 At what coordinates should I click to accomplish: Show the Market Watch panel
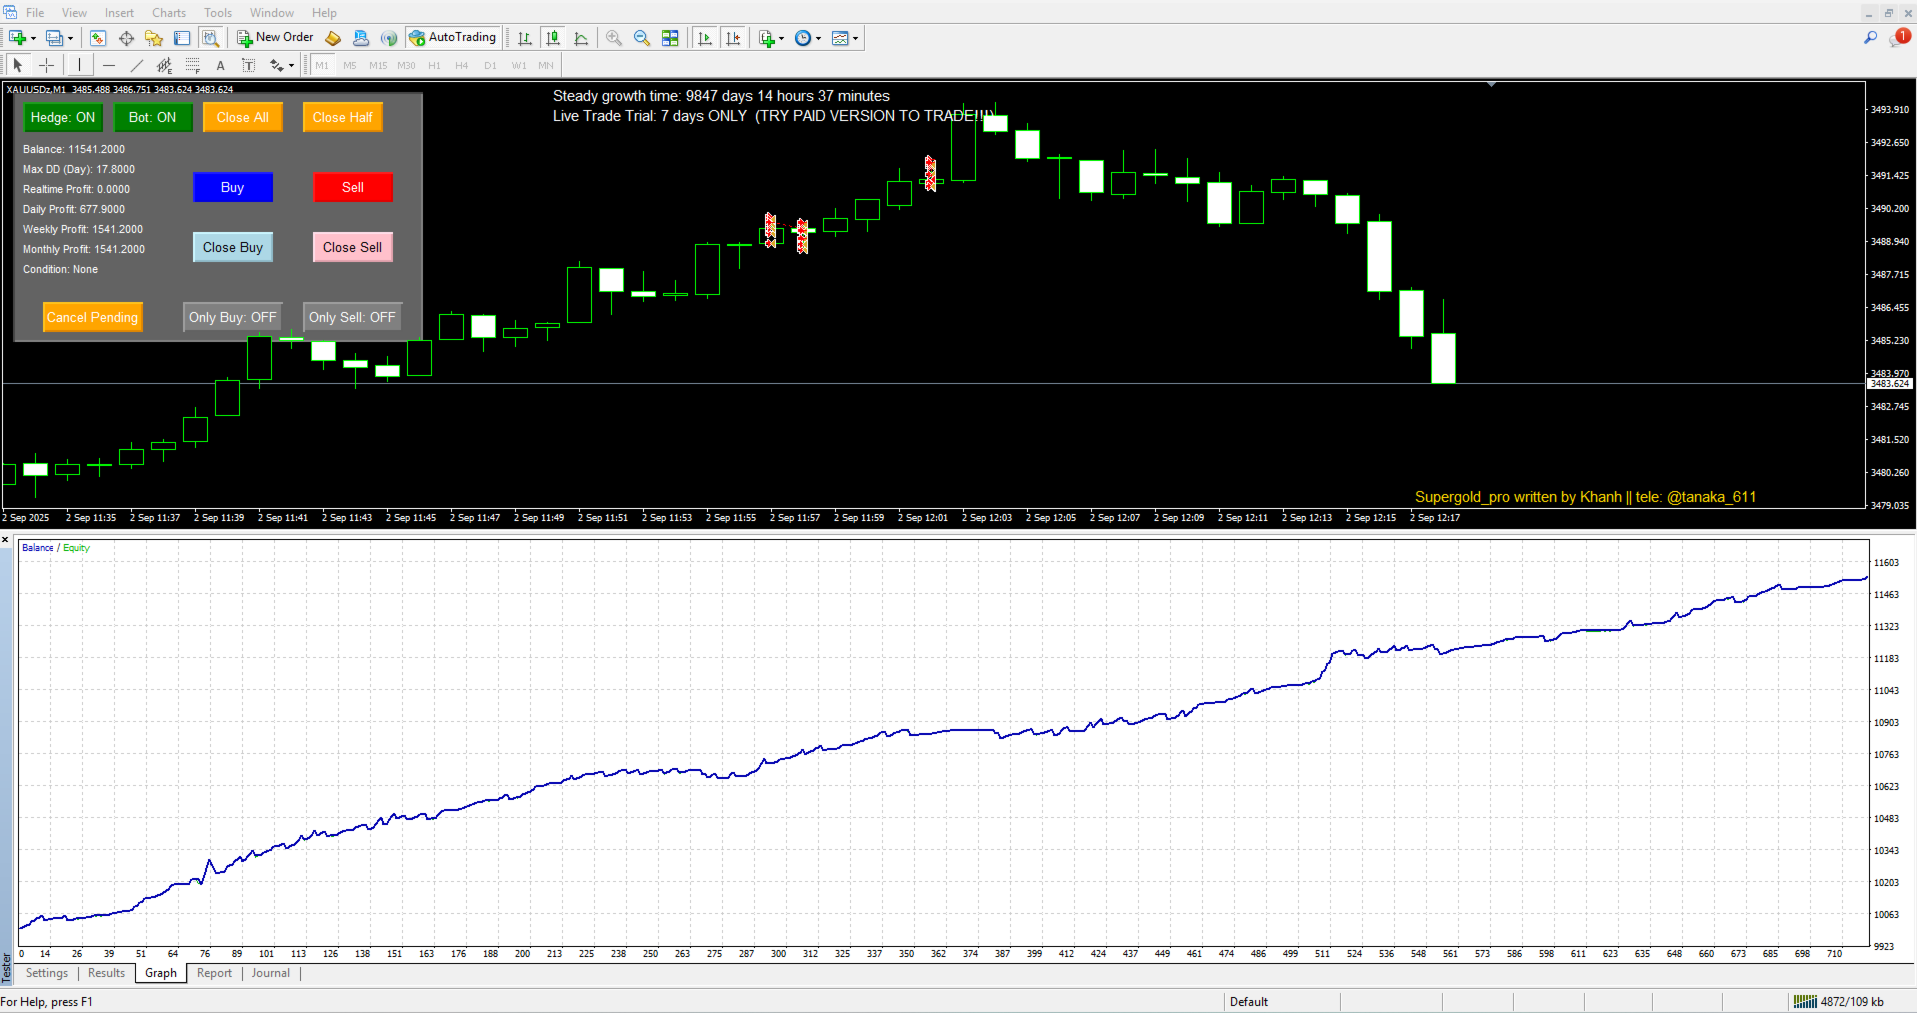point(98,38)
